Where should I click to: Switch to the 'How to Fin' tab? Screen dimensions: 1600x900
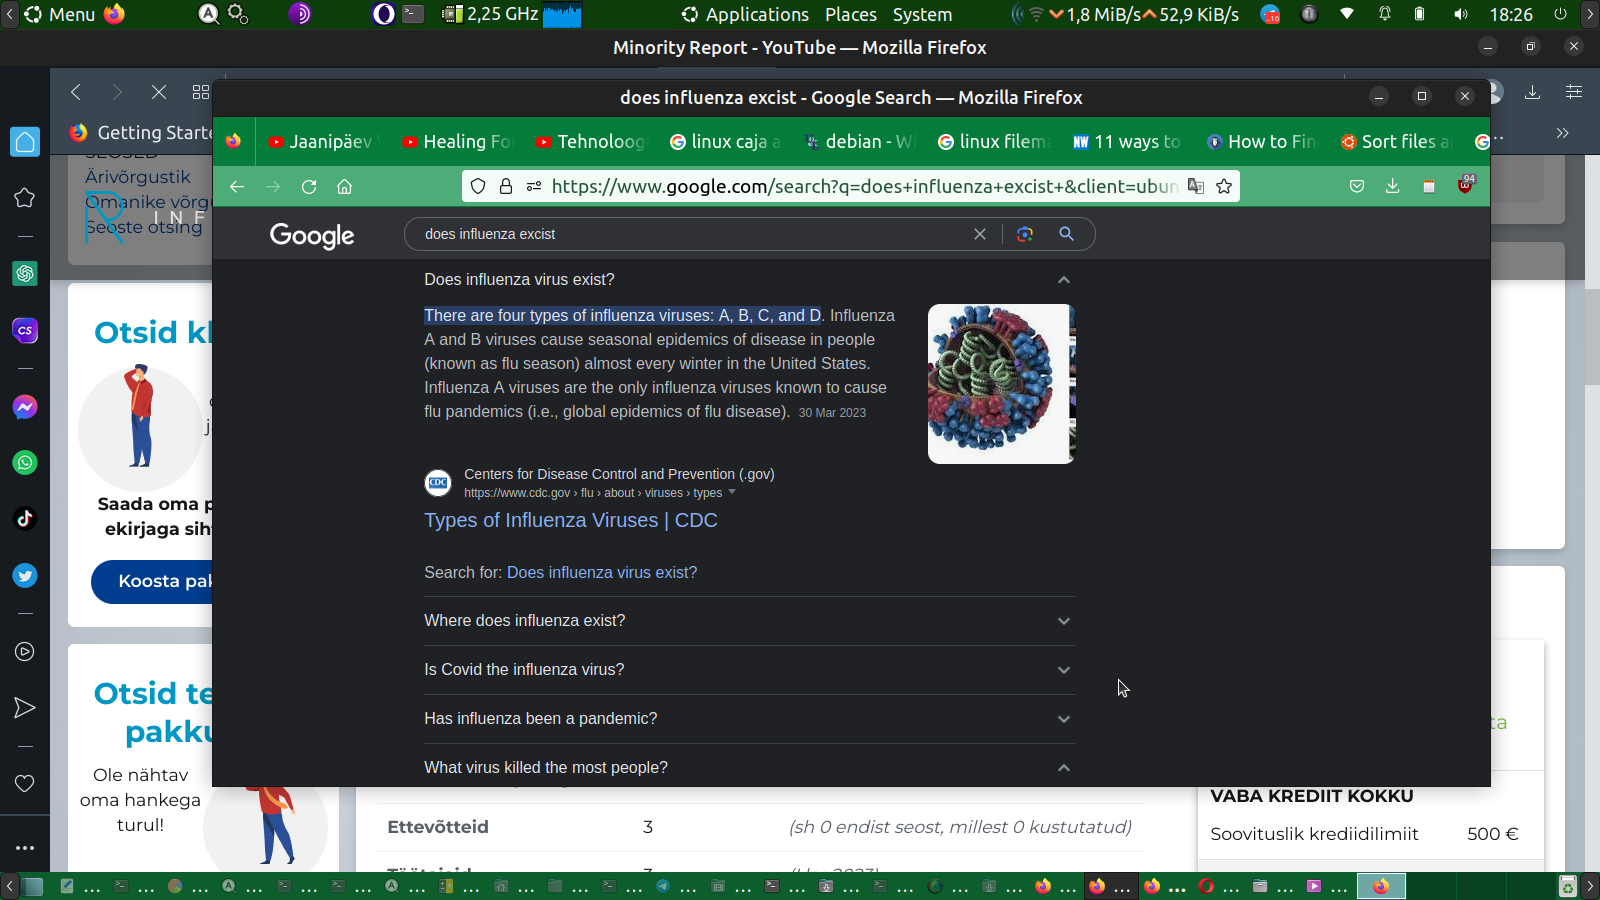click(x=1261, y=142)
